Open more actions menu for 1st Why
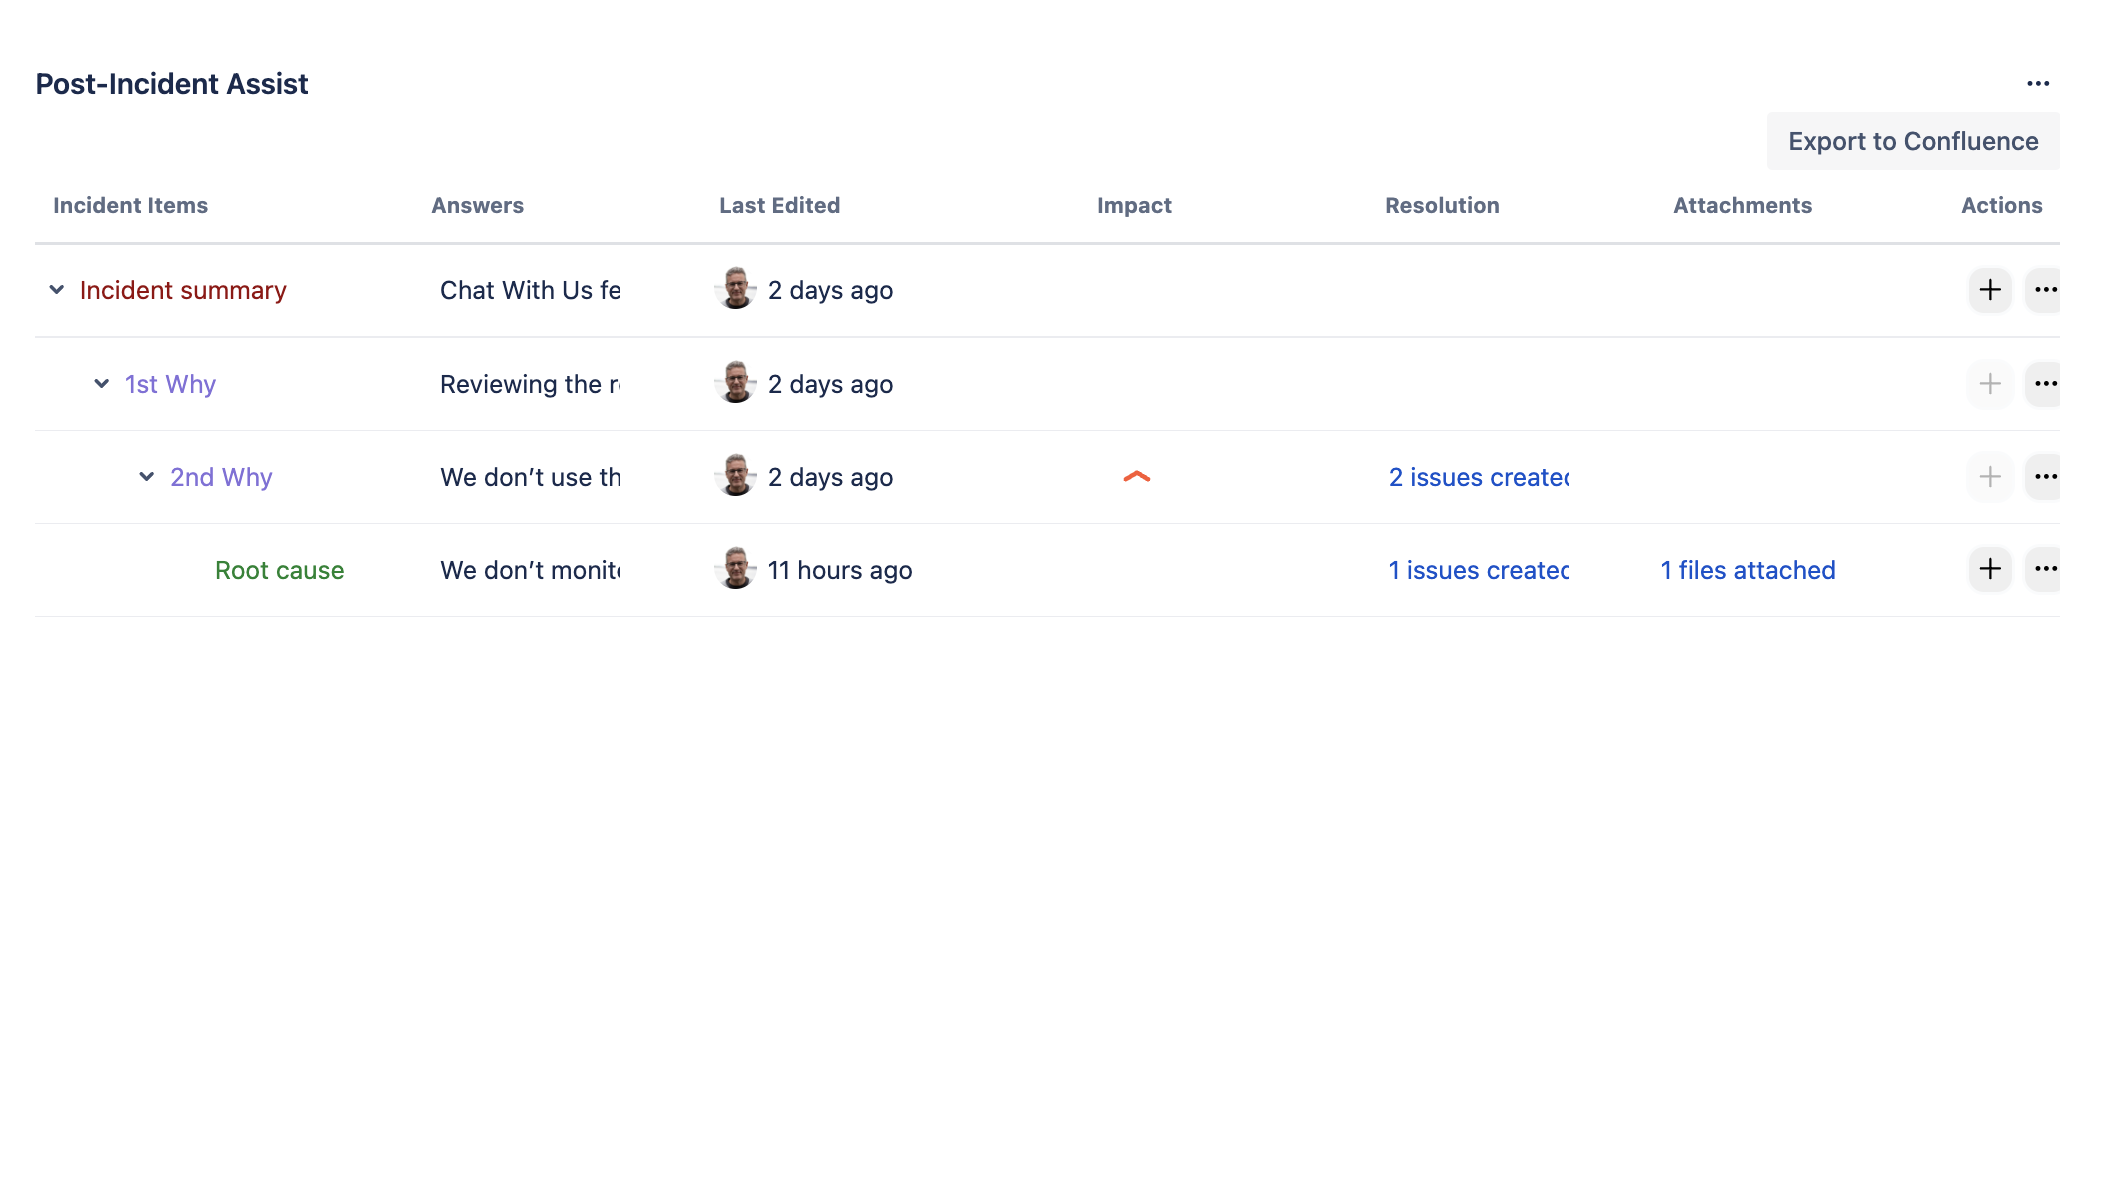The image size is (2116, 1202). pos(2045,384)
